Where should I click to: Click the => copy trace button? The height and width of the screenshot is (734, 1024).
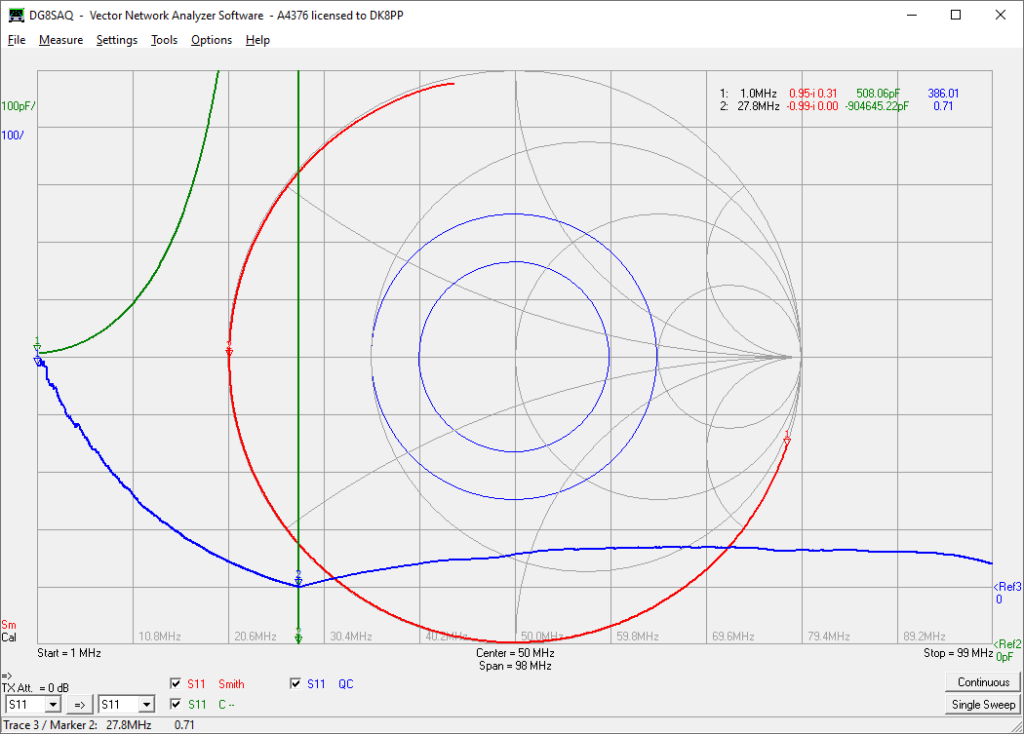point(79,705)
